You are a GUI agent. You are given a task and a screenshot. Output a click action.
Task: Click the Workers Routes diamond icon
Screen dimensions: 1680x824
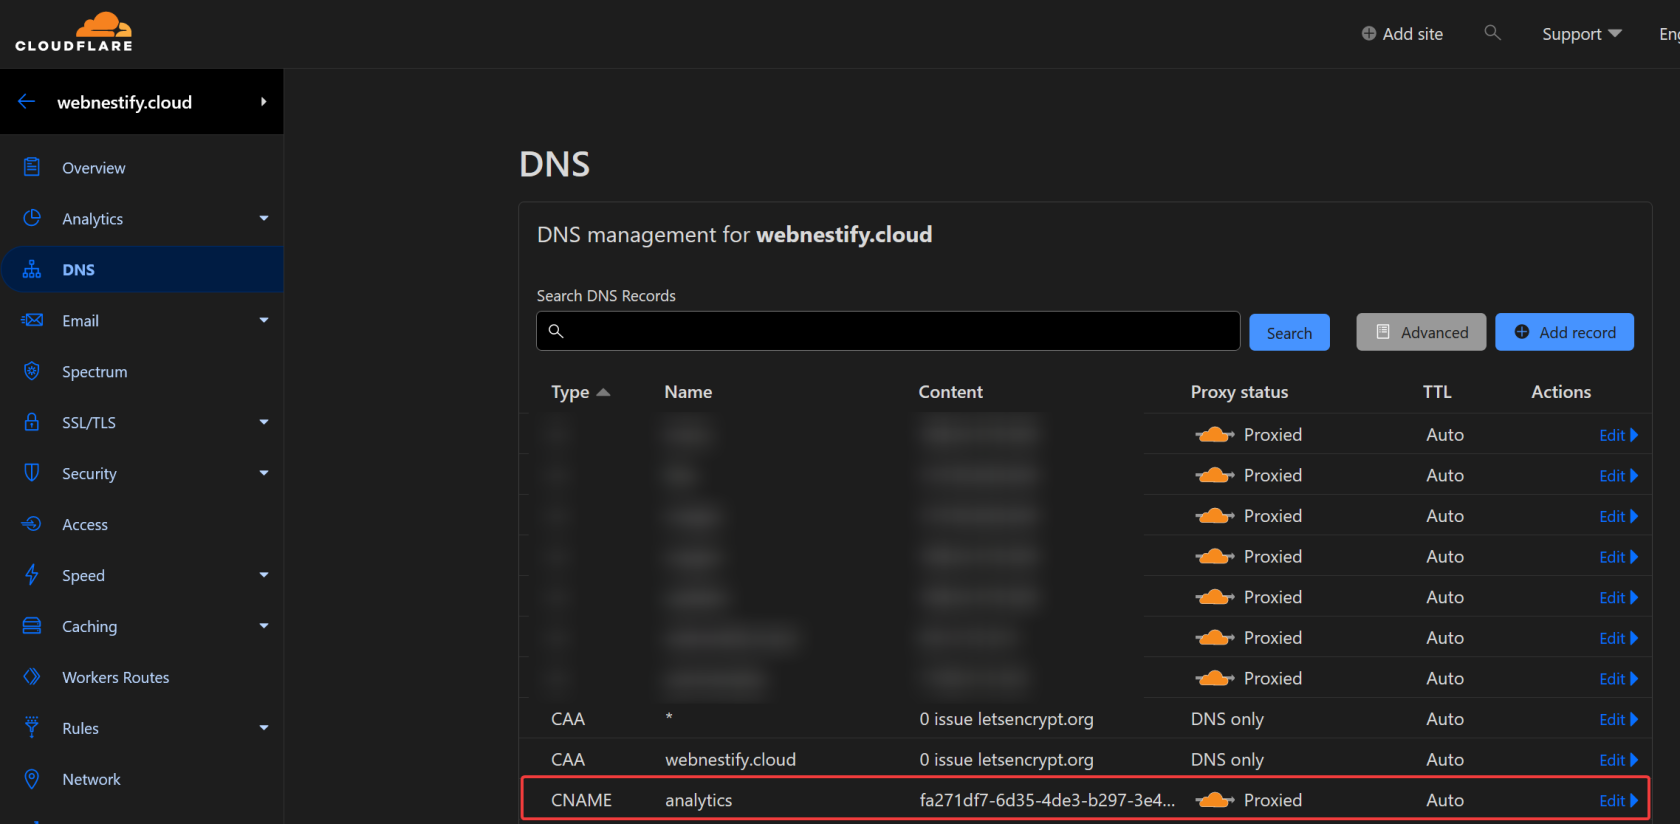(32, 677)
